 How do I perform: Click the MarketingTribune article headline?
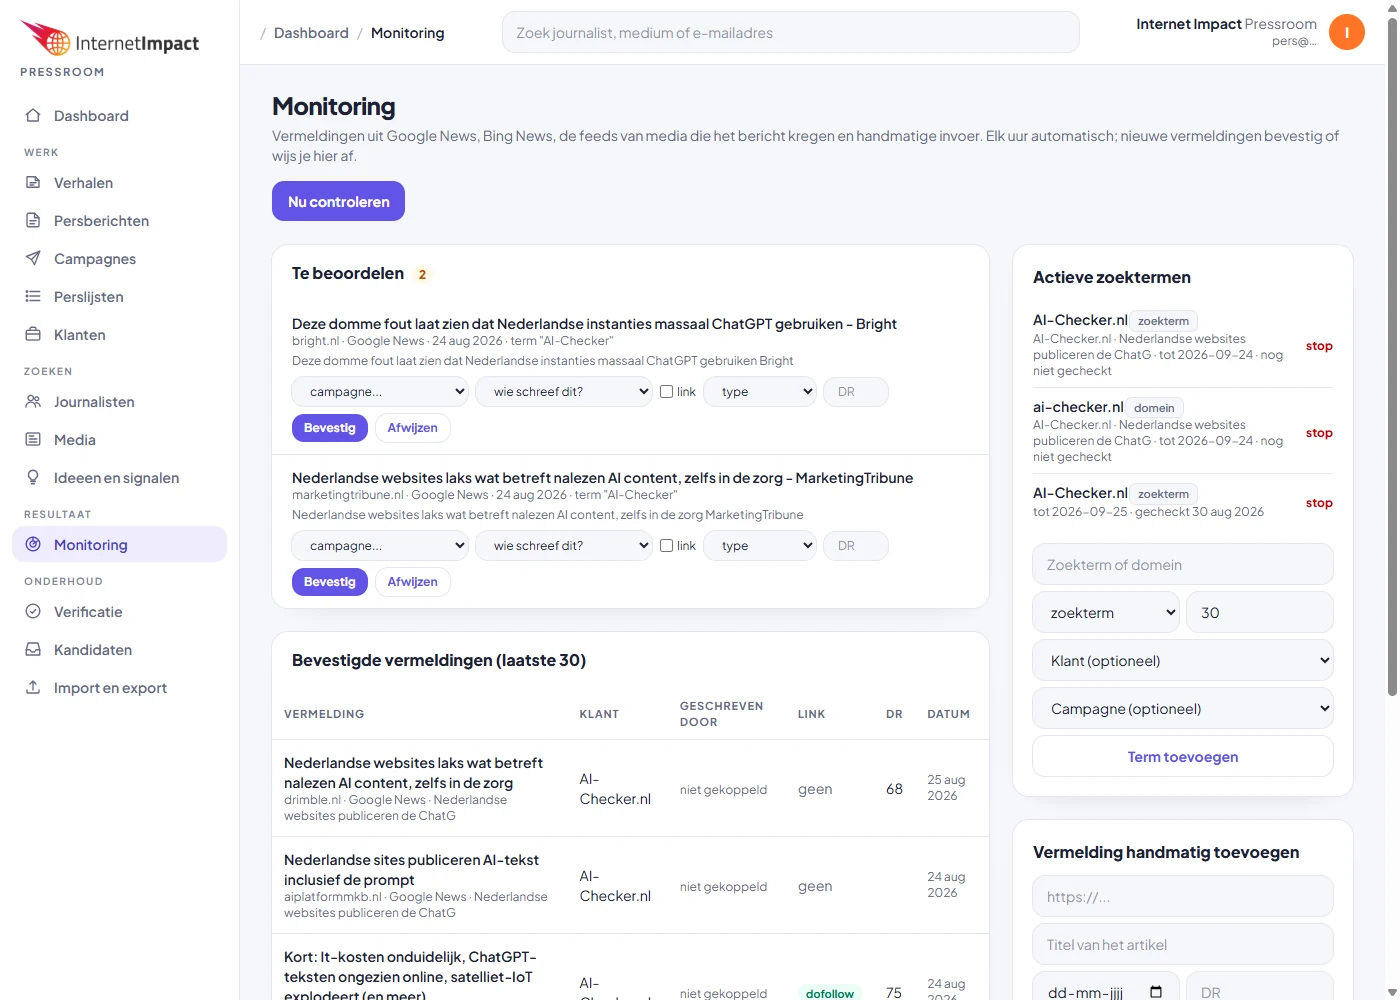pyautogui.click(x=602, y=477)
